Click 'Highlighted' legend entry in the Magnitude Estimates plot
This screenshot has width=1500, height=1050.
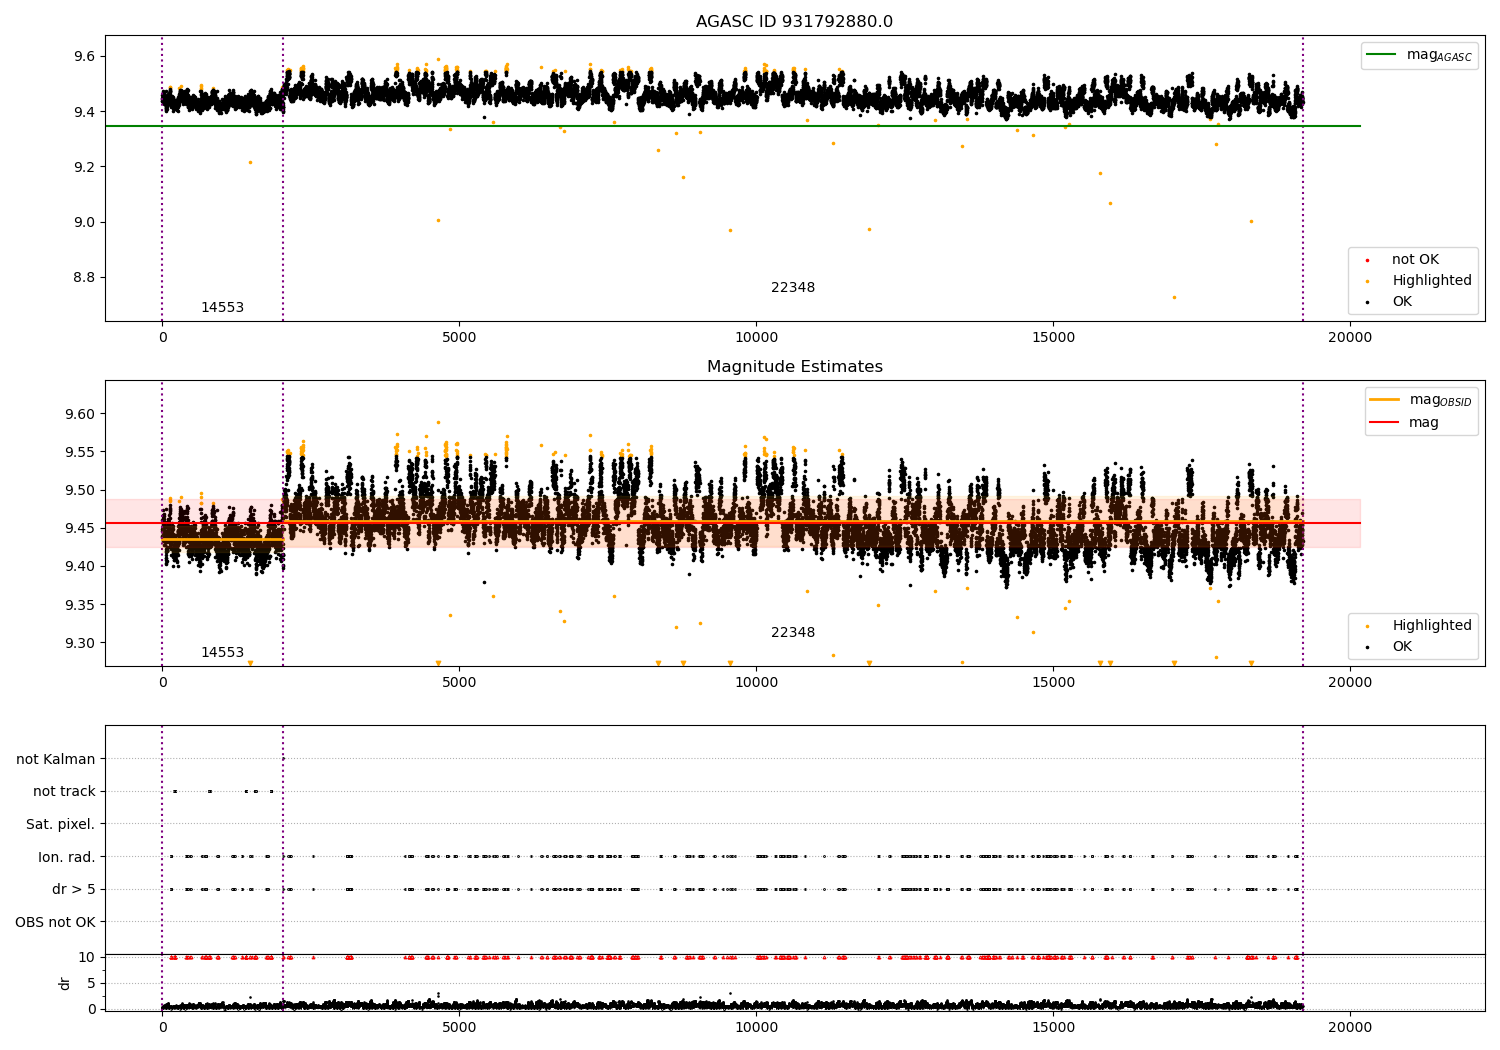[1419, 626]
